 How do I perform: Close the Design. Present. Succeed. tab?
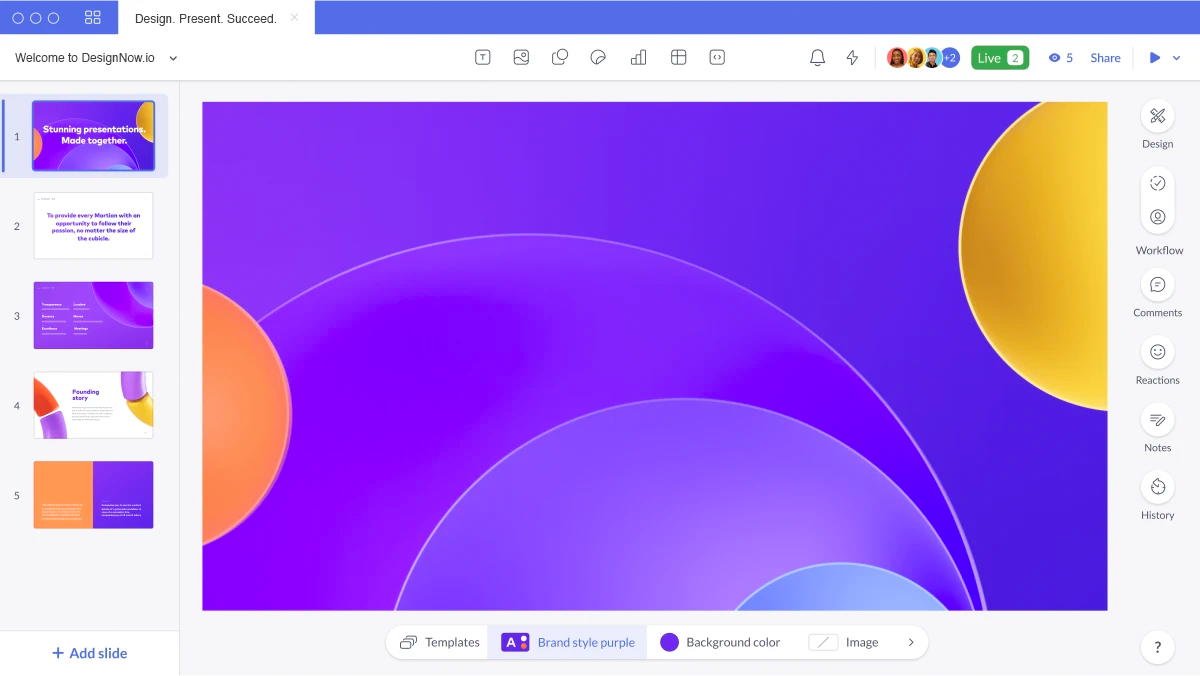294,18
